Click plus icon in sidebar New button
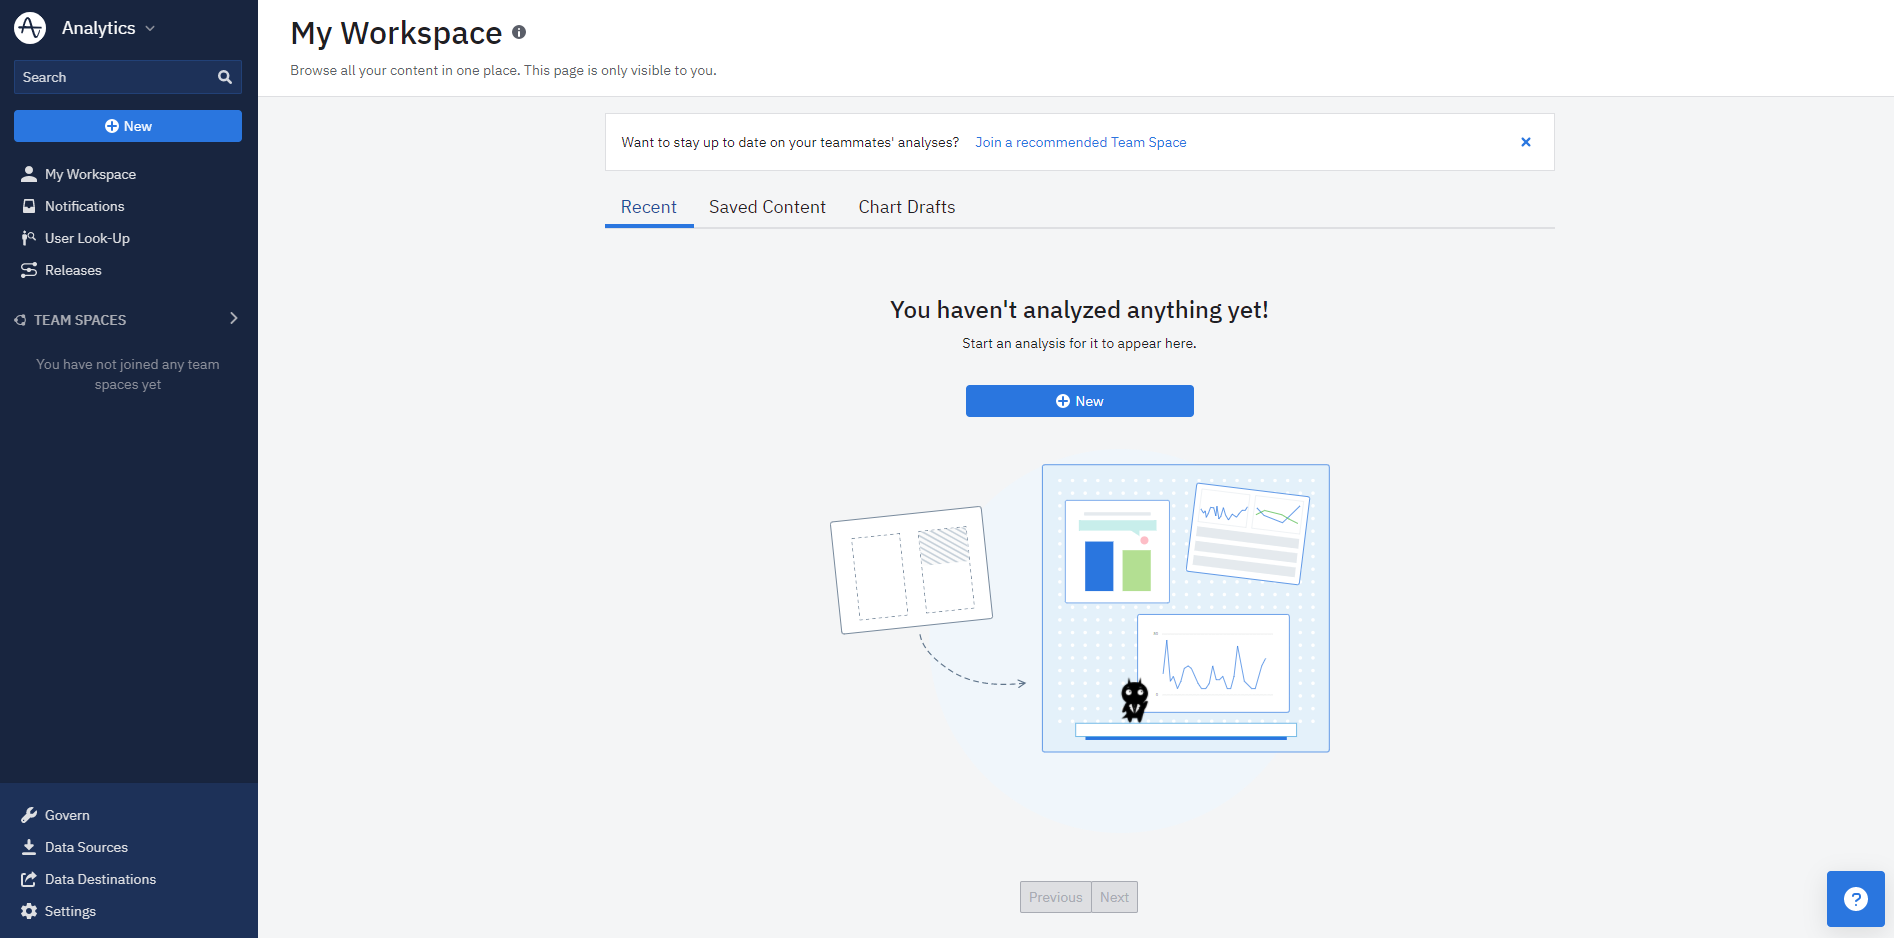 [x=112, y=126]
